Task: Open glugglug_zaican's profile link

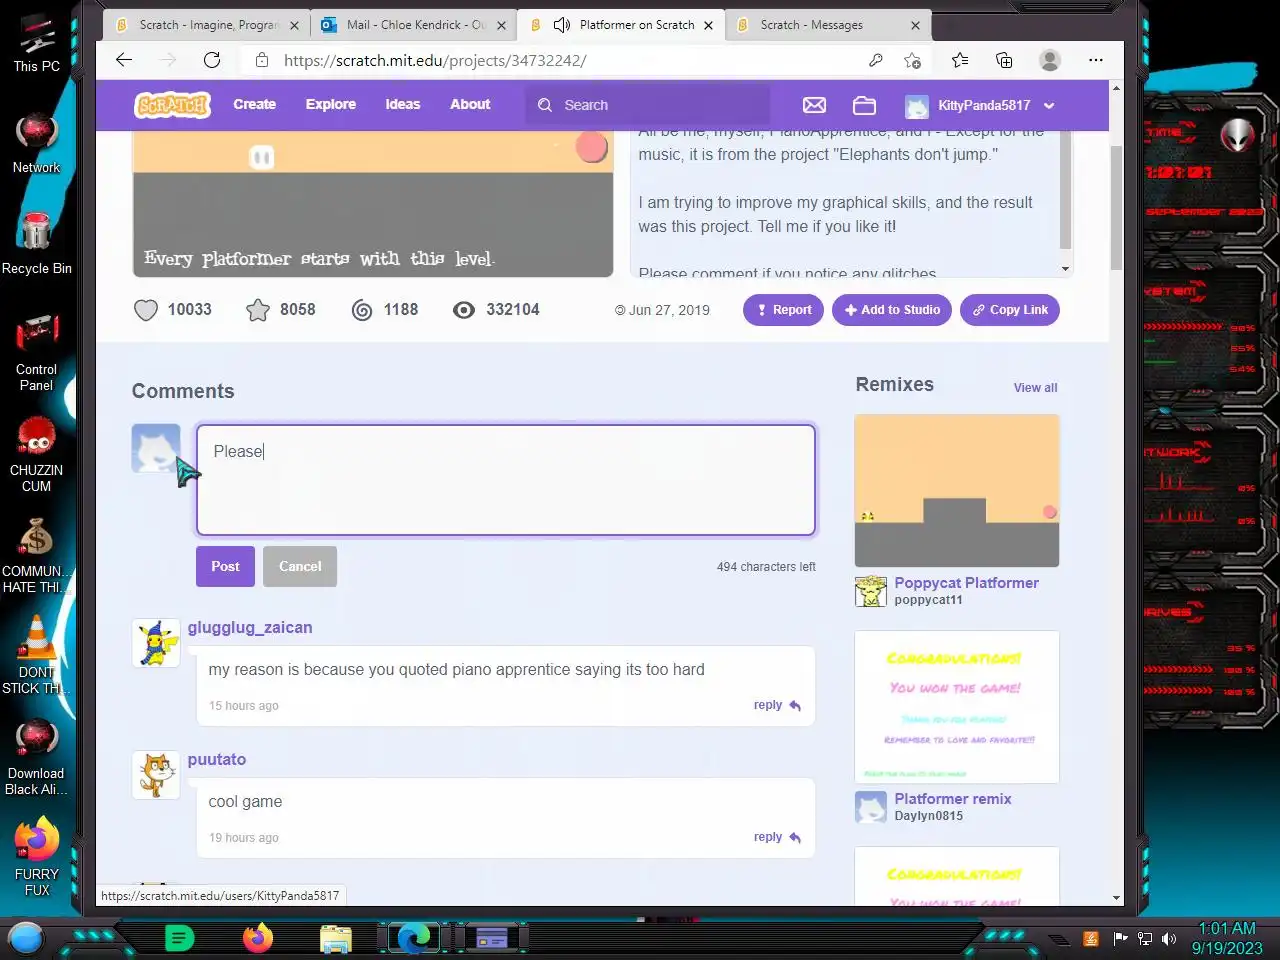Action: click(x=250, y=627)
